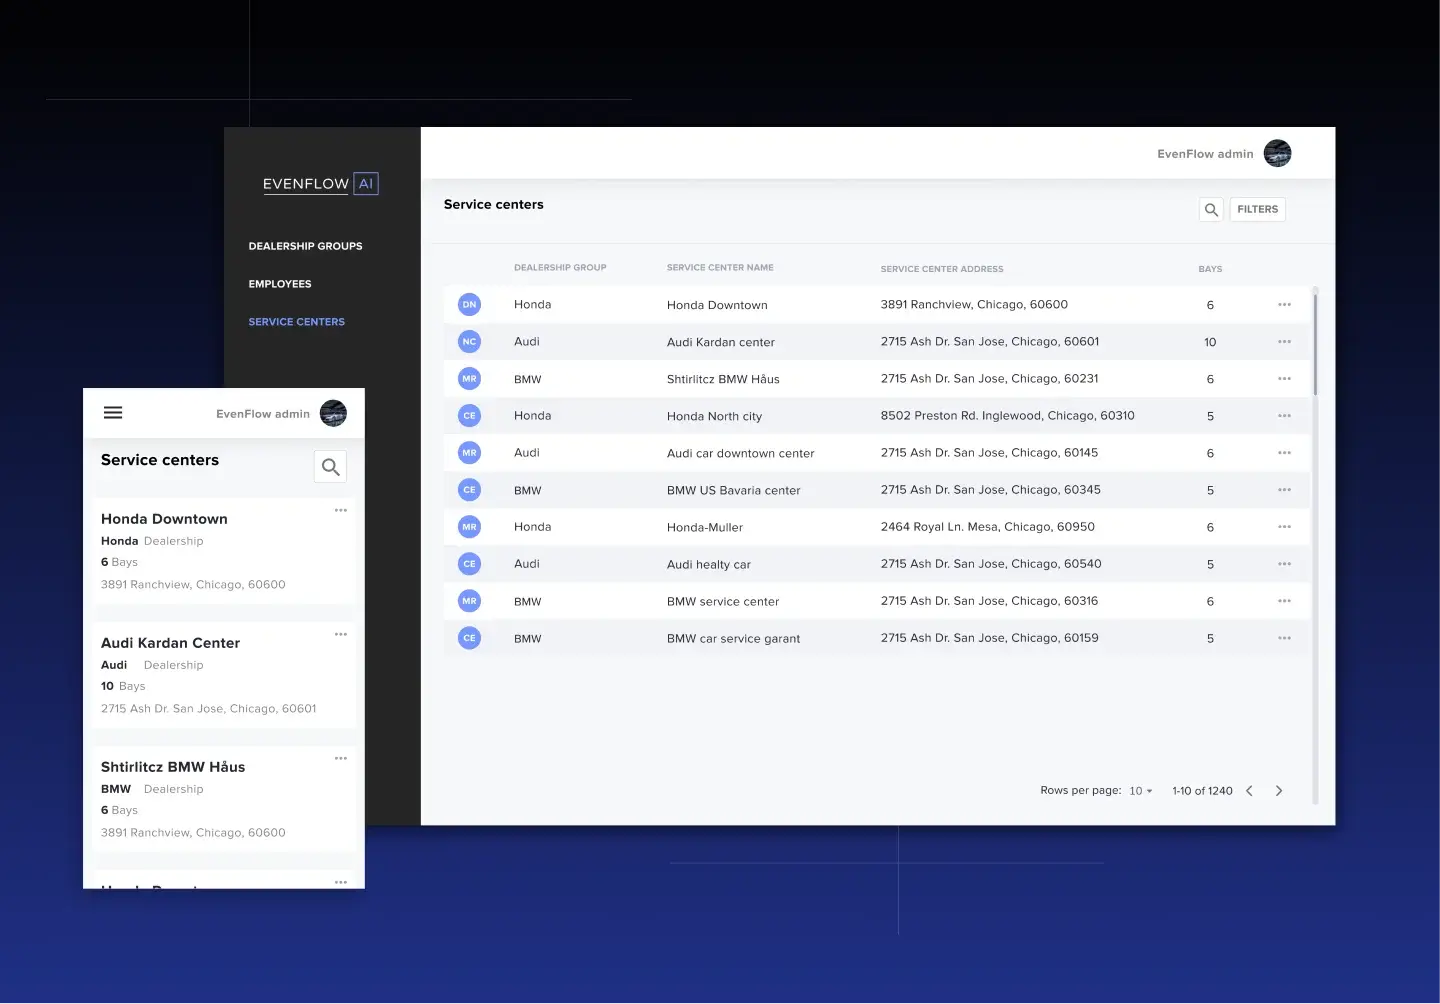1440x1004 pixels.
Task: Go to the previous page of results
Action: point(1249,791)
